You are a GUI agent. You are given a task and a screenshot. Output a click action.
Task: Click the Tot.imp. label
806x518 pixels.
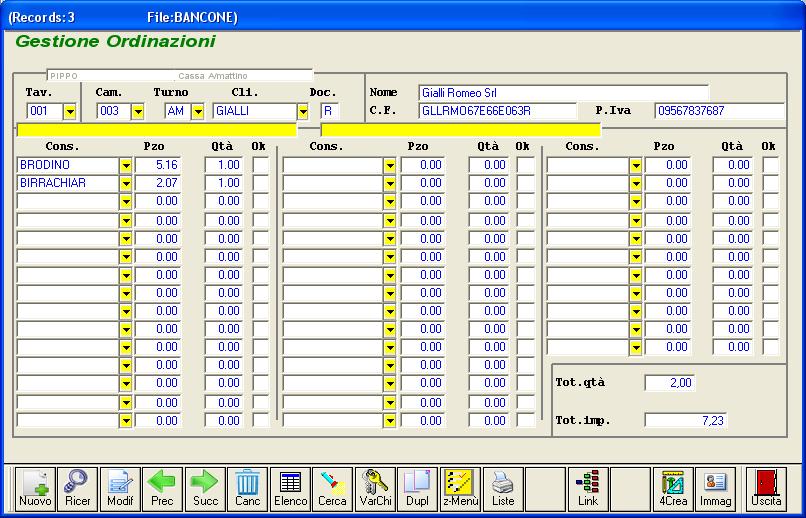(x=583, y=421)
